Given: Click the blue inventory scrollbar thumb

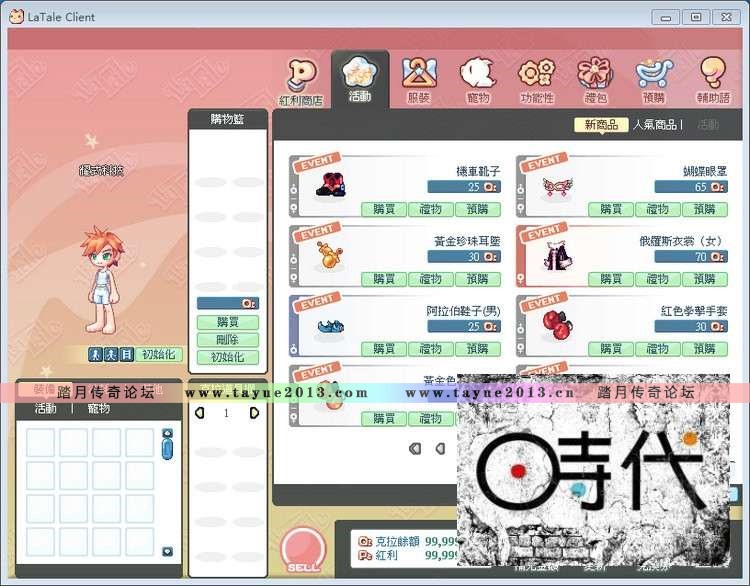Looking at the screenshot, I should (167, 450).
